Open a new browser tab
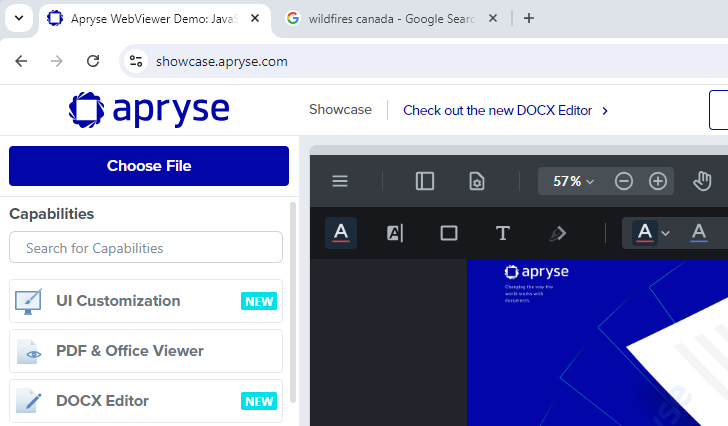 tap(529, 18)
